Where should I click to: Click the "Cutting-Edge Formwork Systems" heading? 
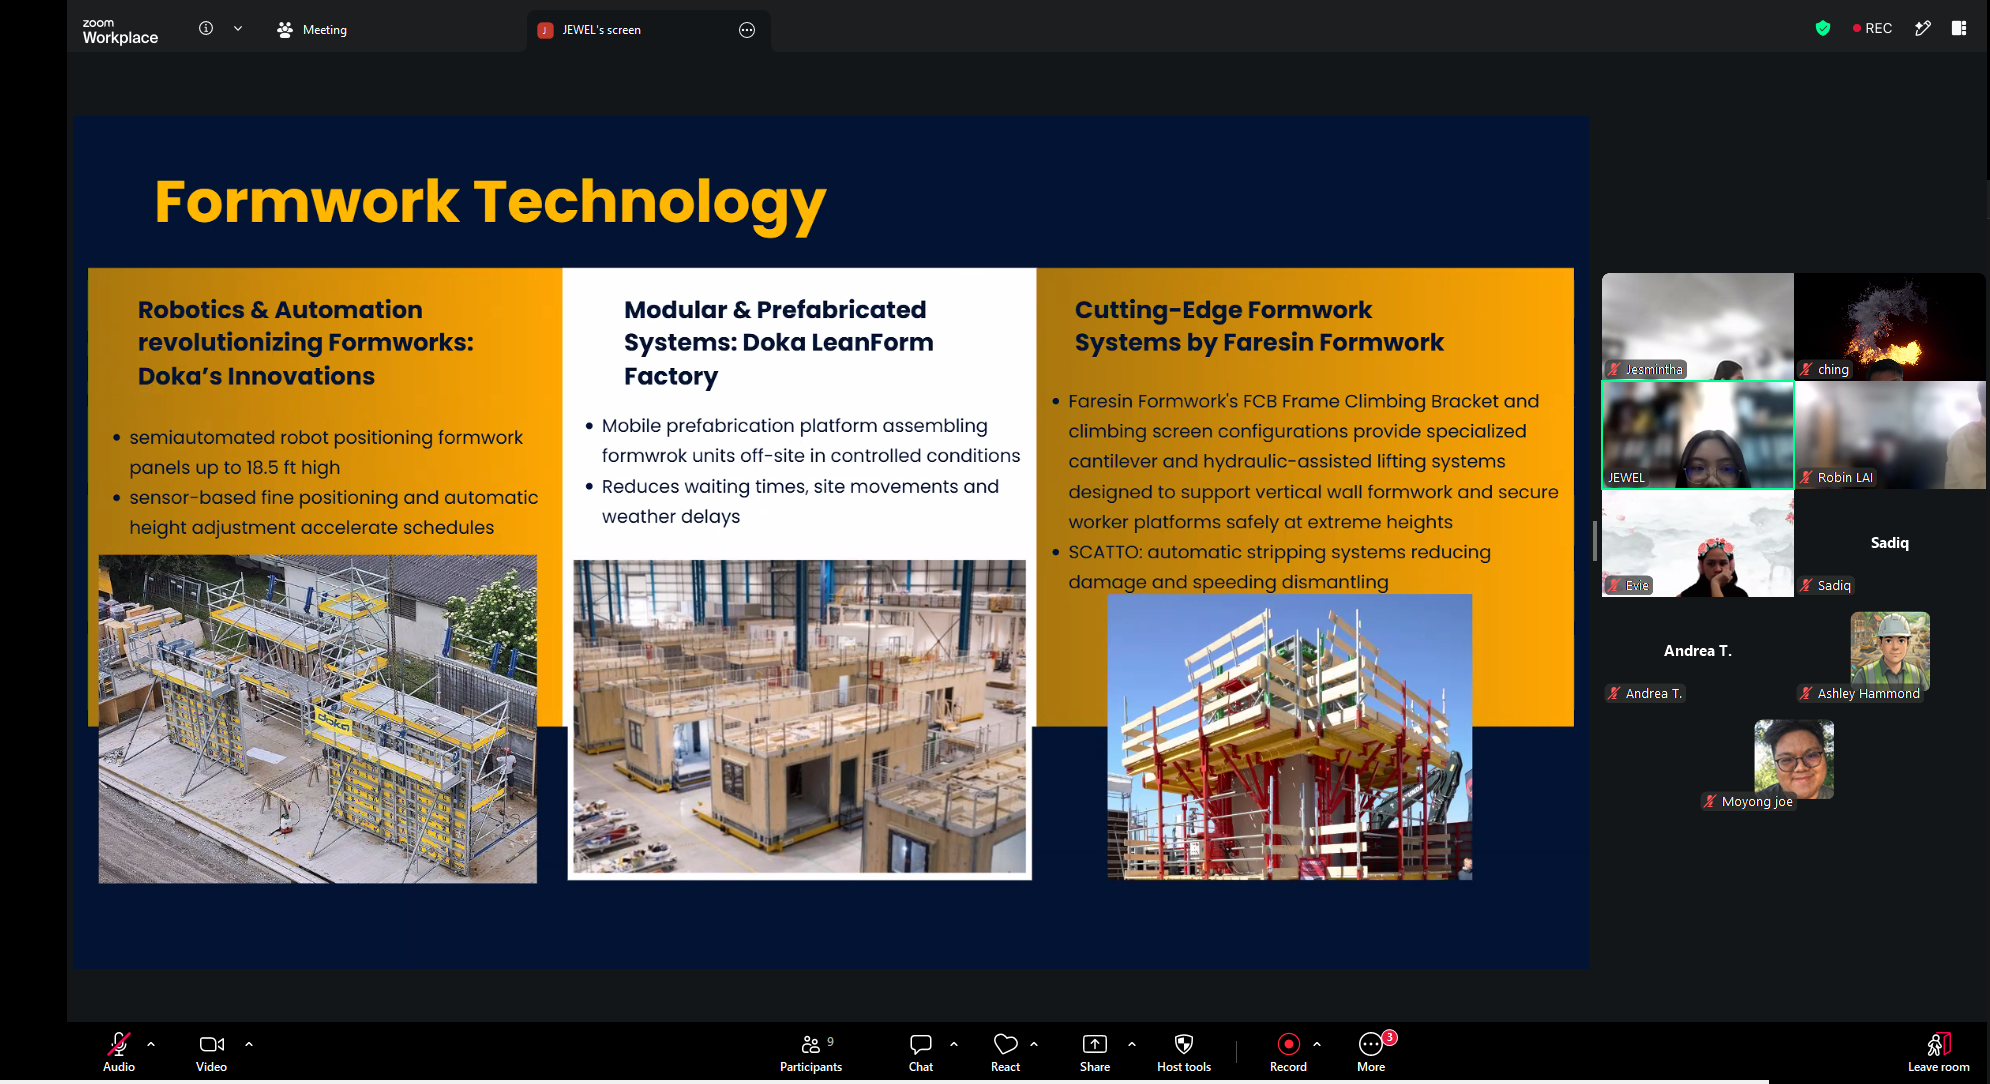point(1259,326)
